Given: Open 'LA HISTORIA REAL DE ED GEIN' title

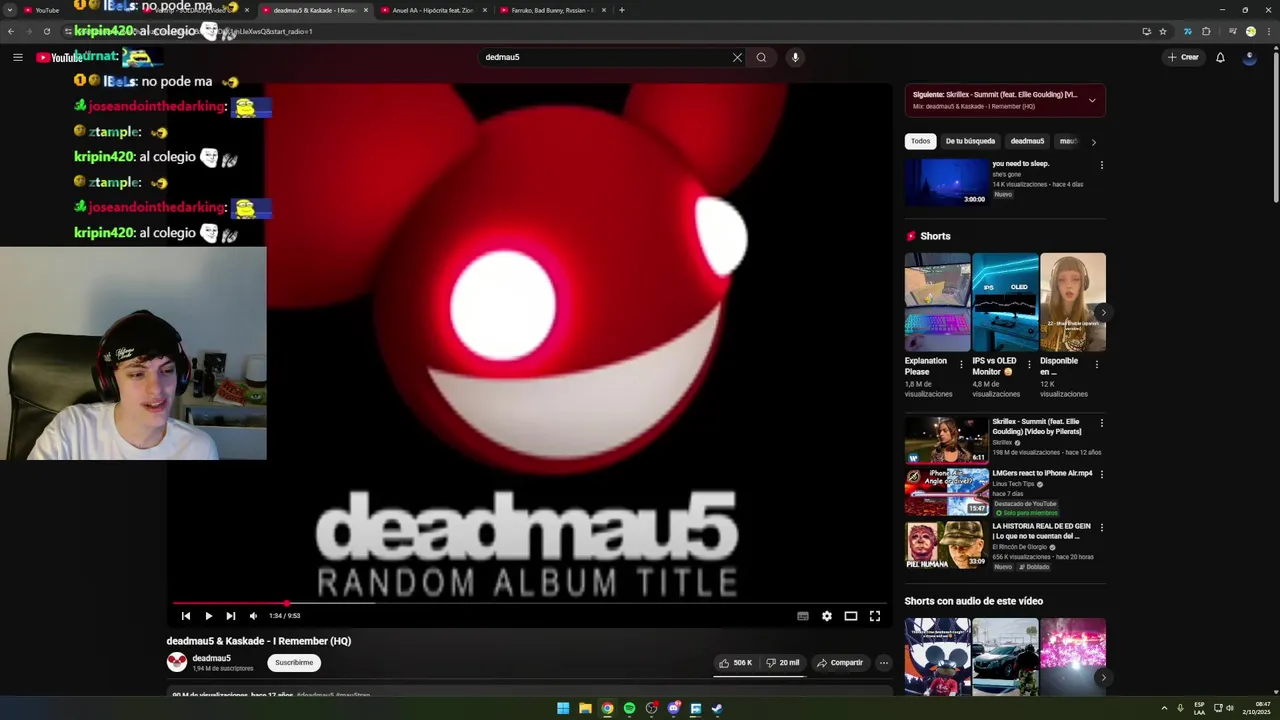Looking at the screenshot, I should [1041, 531].
